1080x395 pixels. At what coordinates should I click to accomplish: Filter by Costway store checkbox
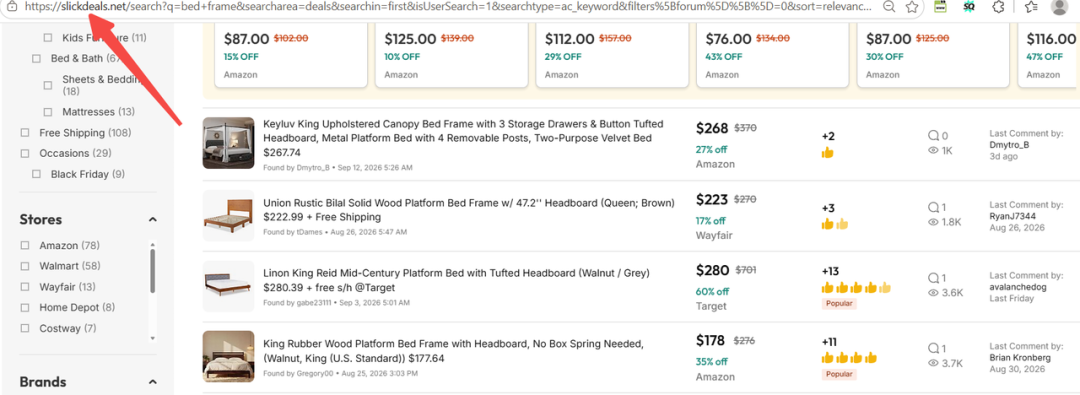coord(25,328)
